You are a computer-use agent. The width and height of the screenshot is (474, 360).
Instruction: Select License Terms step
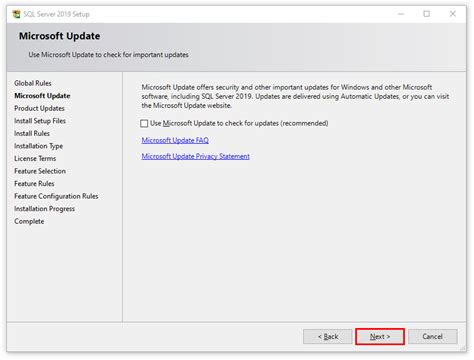(35, 159)
